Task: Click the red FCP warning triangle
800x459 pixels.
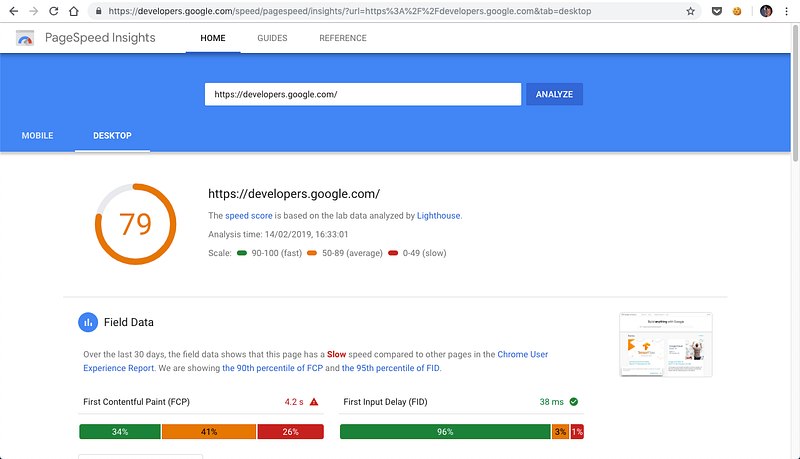Action: pyautogui.click(x=314, y=402)
